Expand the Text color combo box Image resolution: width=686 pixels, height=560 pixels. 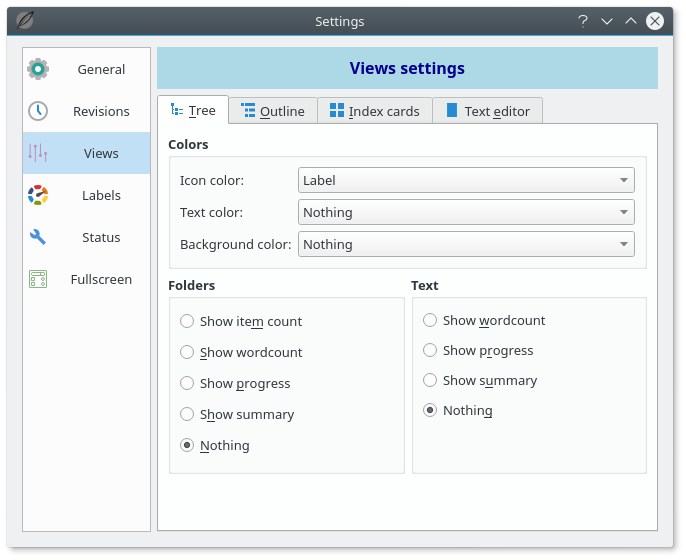[x=466, y=212]
